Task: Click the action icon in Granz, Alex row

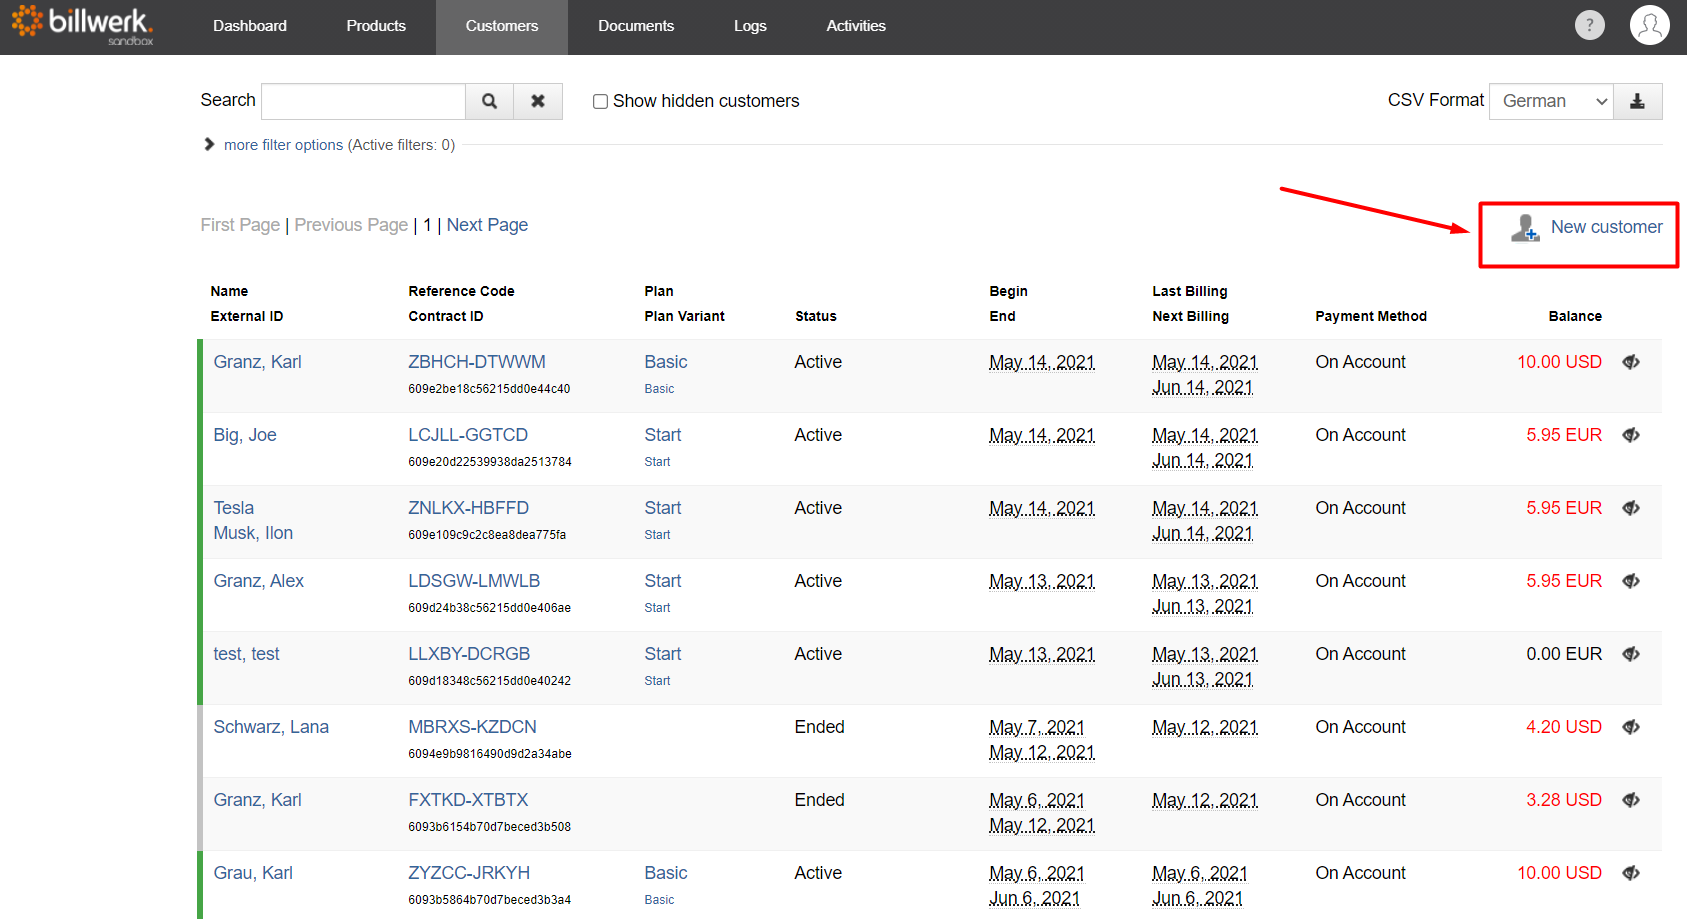Action: pyautogui.click(x=1631, y=581)
